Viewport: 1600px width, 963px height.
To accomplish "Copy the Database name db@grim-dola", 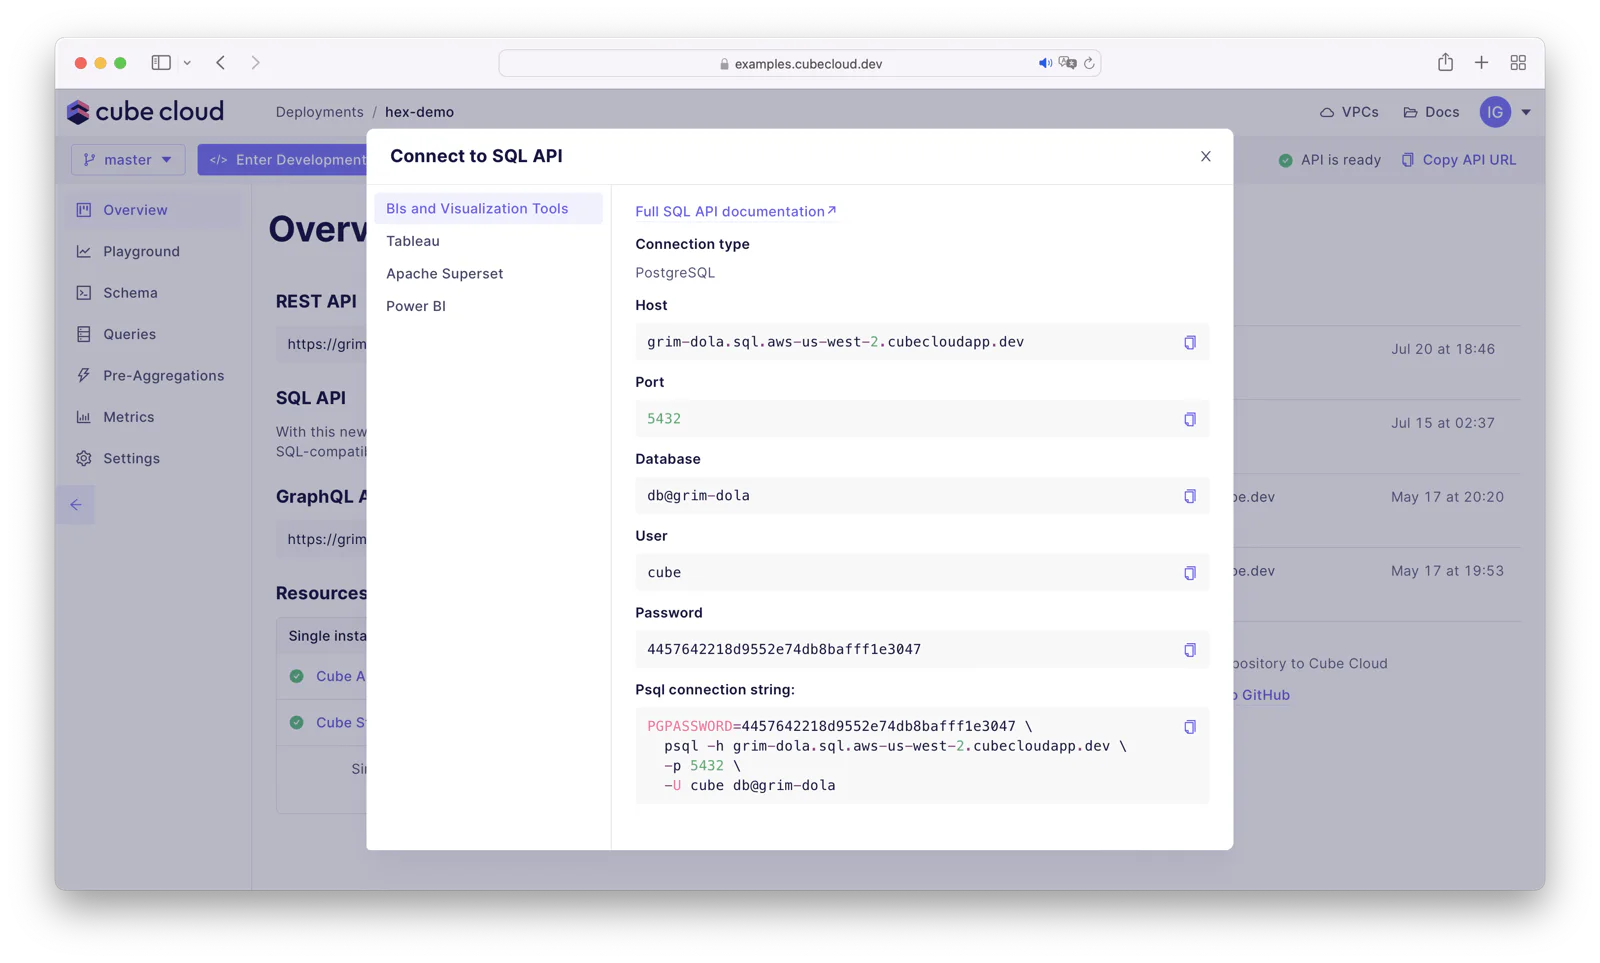I will 1189,496.
